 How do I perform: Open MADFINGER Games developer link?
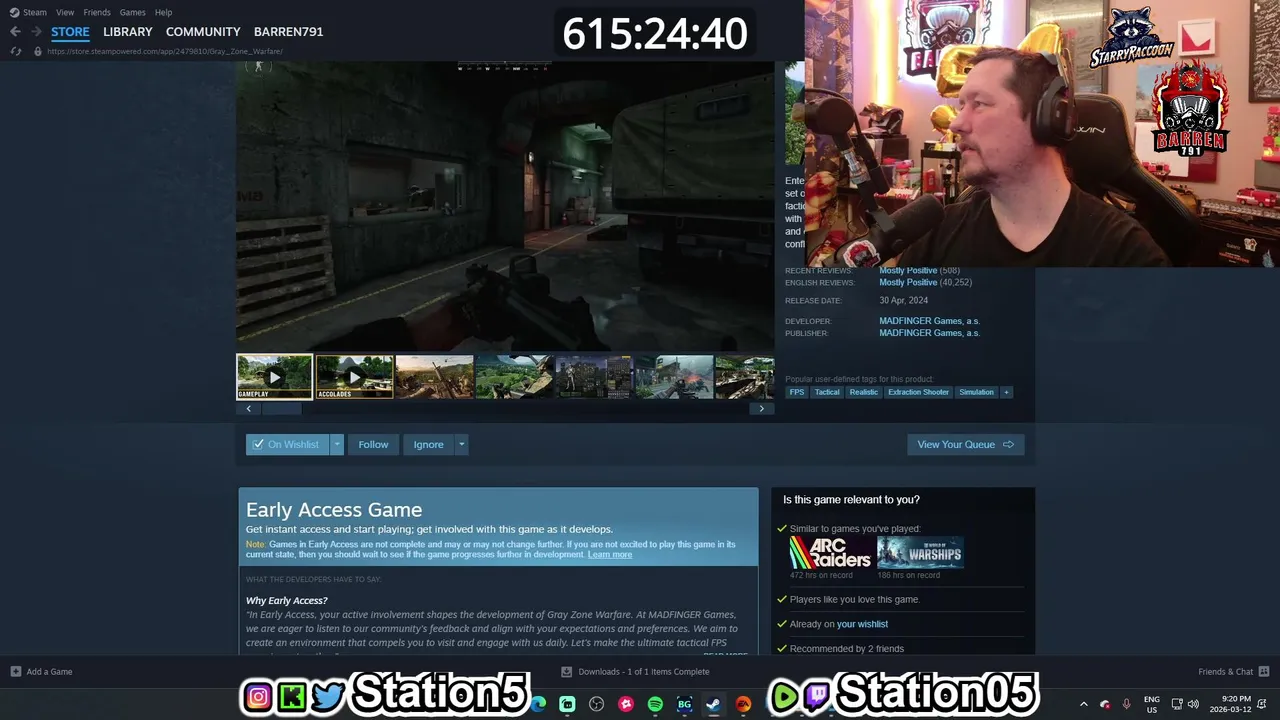pyautogui.click(x=929, y=321)
